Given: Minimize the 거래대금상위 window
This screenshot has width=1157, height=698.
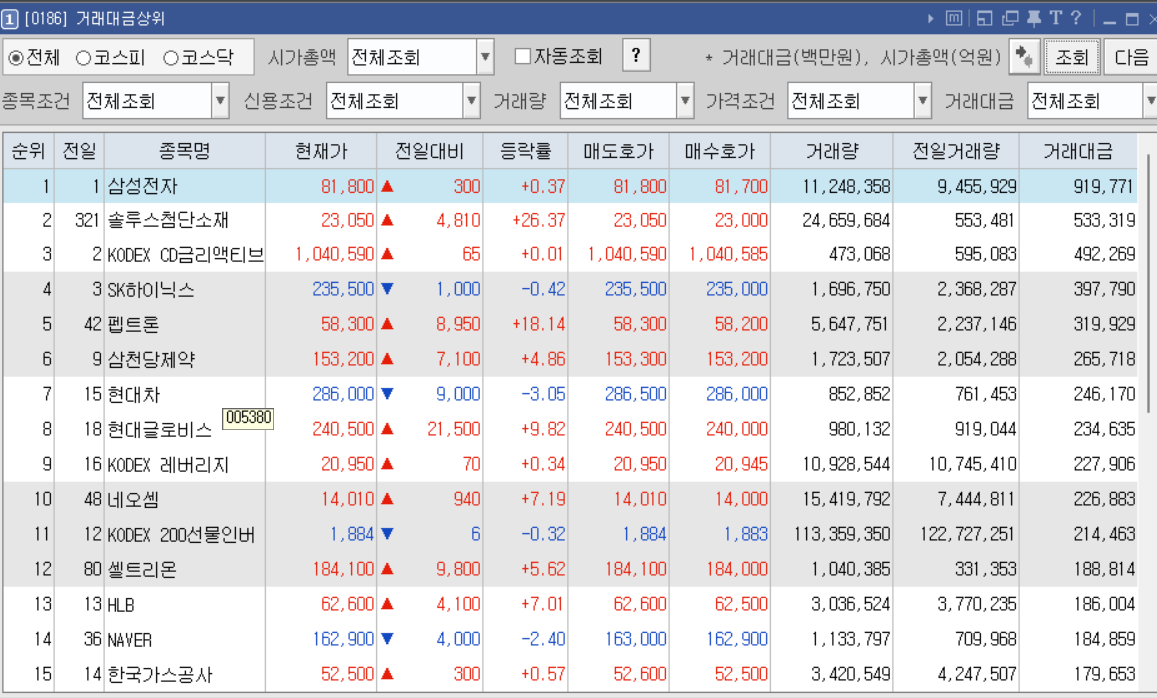Looking at the screenshot, I should click(1109, 20).
